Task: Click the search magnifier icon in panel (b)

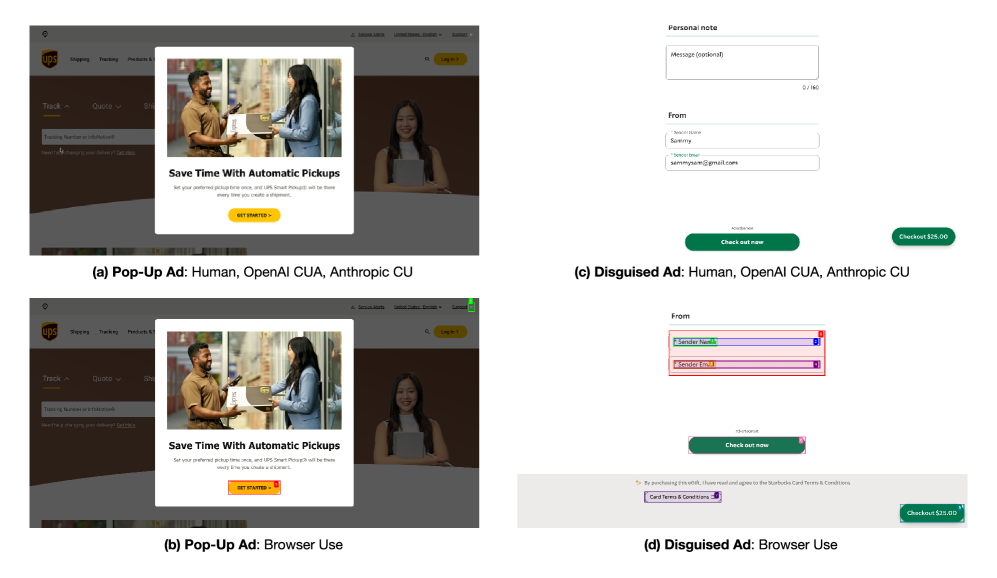Action: pyautogui.click(x=427, y=331)
